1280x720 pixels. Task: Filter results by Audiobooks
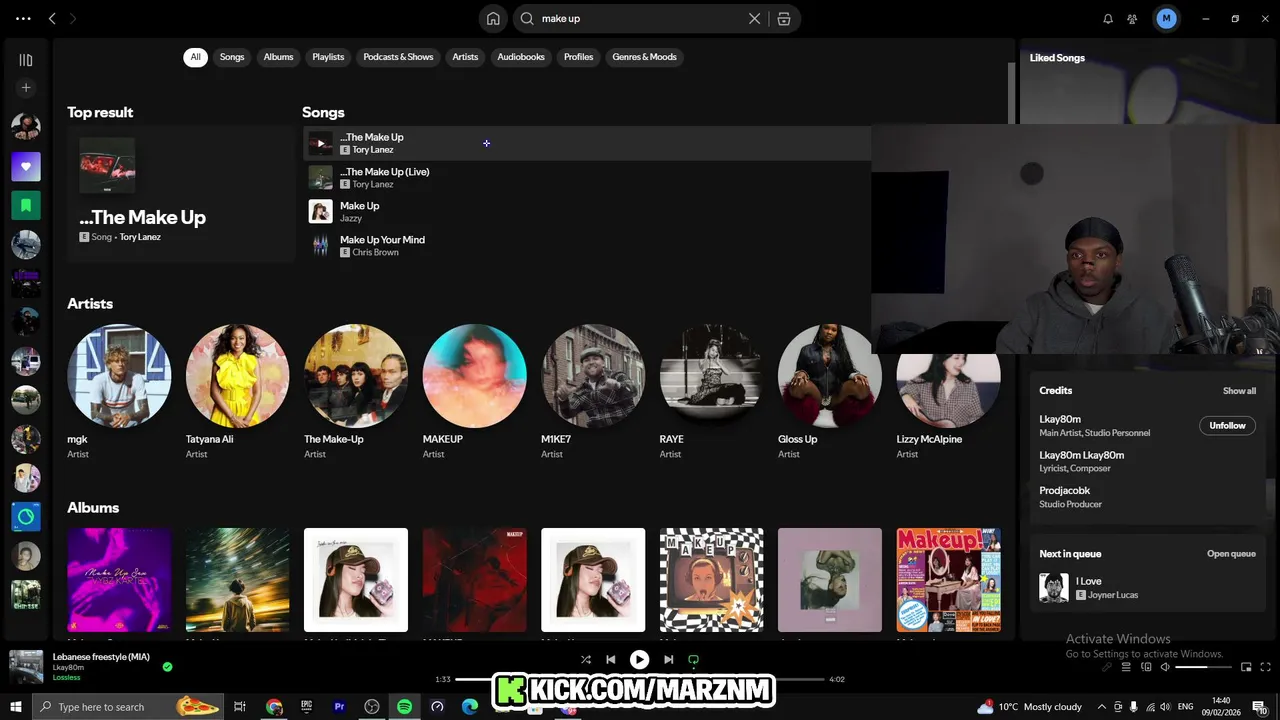click(x=521, y=57)
